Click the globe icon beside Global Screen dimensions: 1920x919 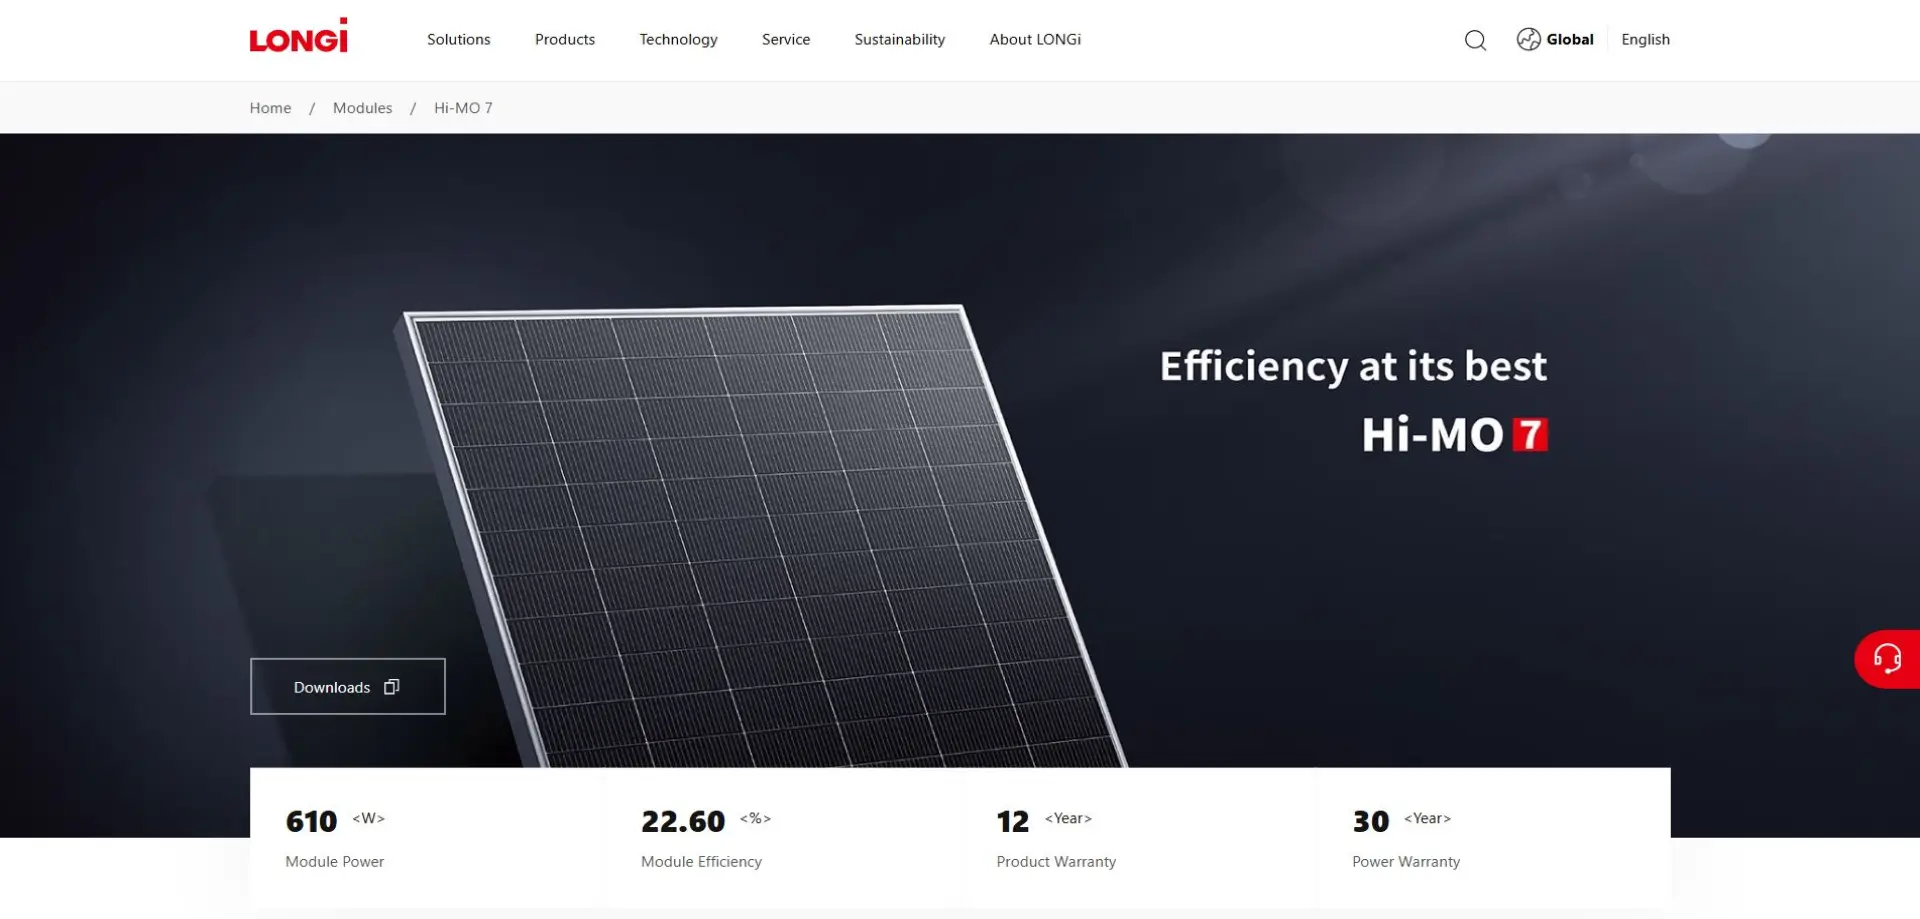(x=1528, y=39)
